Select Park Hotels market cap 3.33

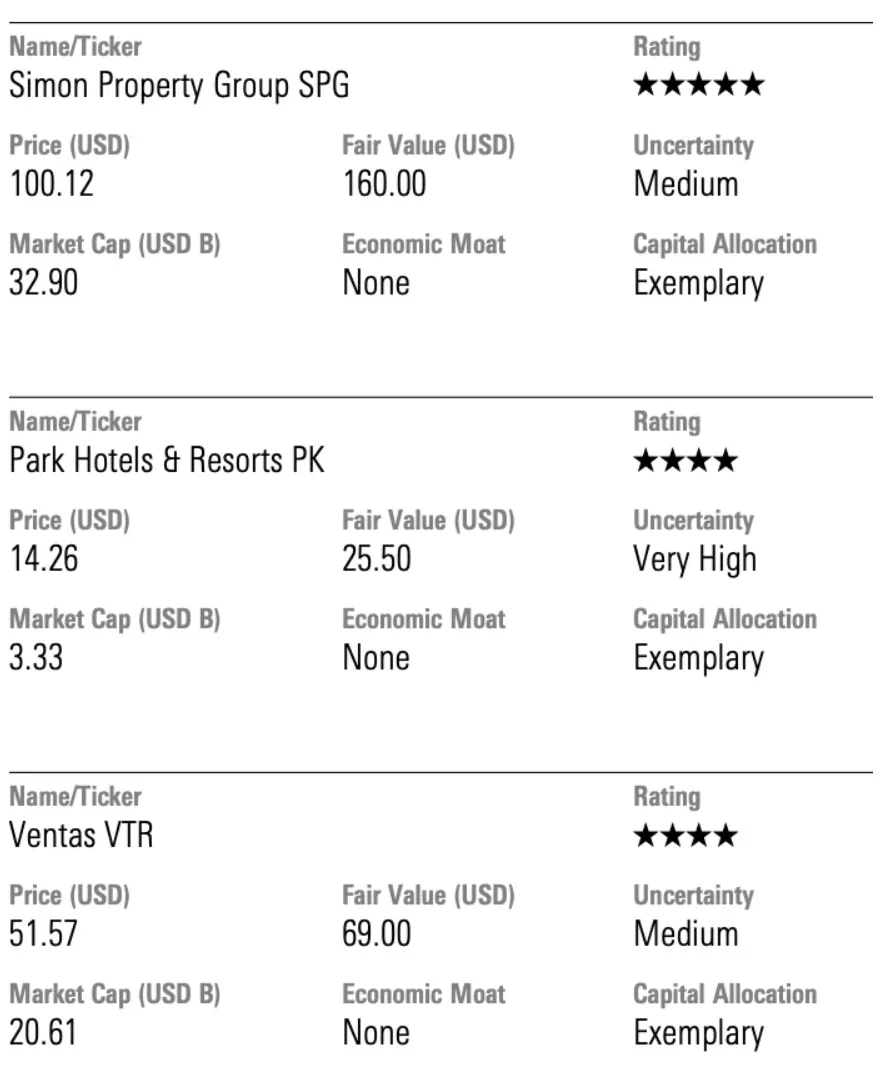[36, 658]
